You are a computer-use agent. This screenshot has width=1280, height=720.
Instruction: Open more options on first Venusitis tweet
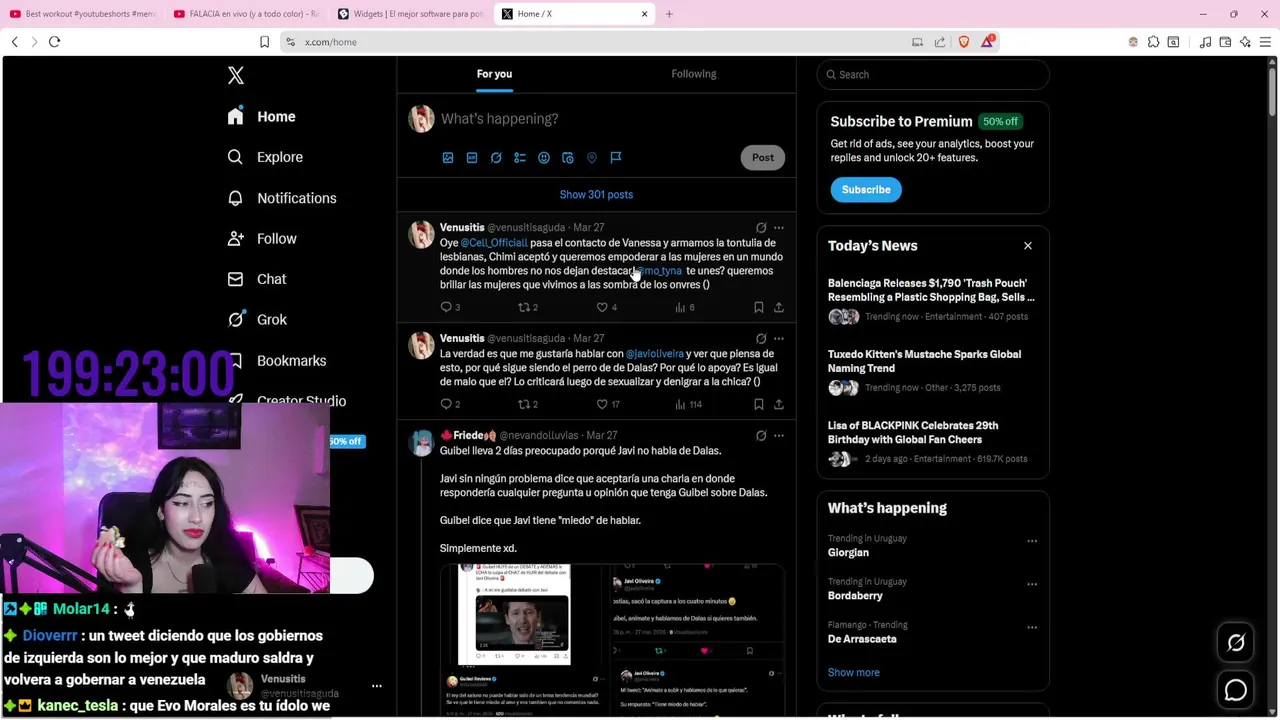779,228
